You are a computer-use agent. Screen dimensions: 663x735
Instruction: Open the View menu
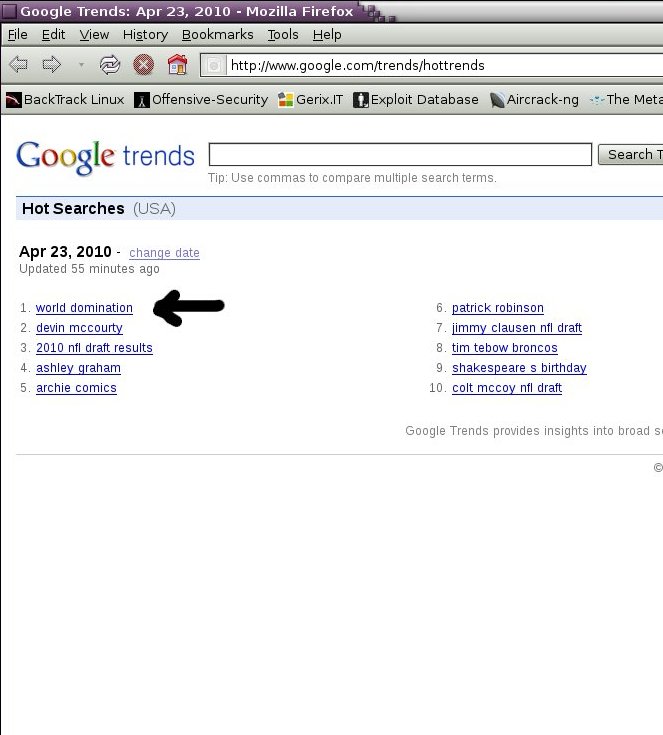pos(94,35)
